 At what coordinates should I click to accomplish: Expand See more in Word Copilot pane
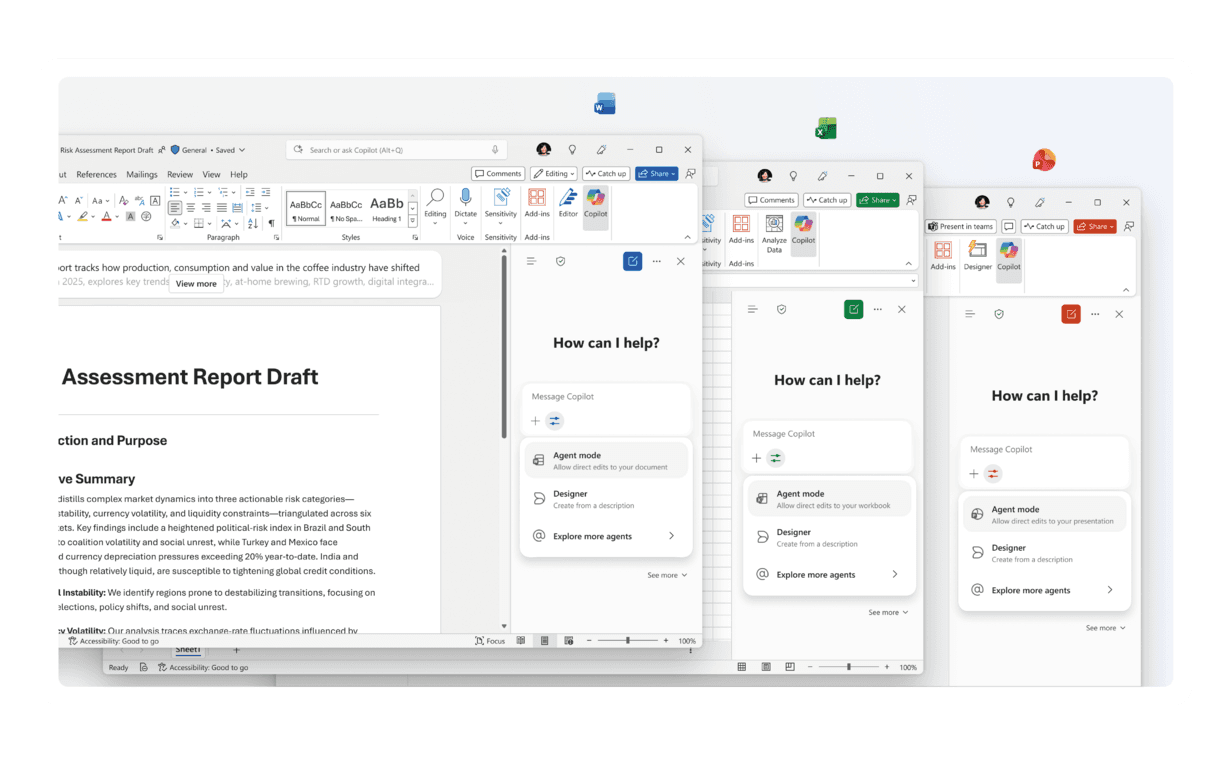point(666,575)
